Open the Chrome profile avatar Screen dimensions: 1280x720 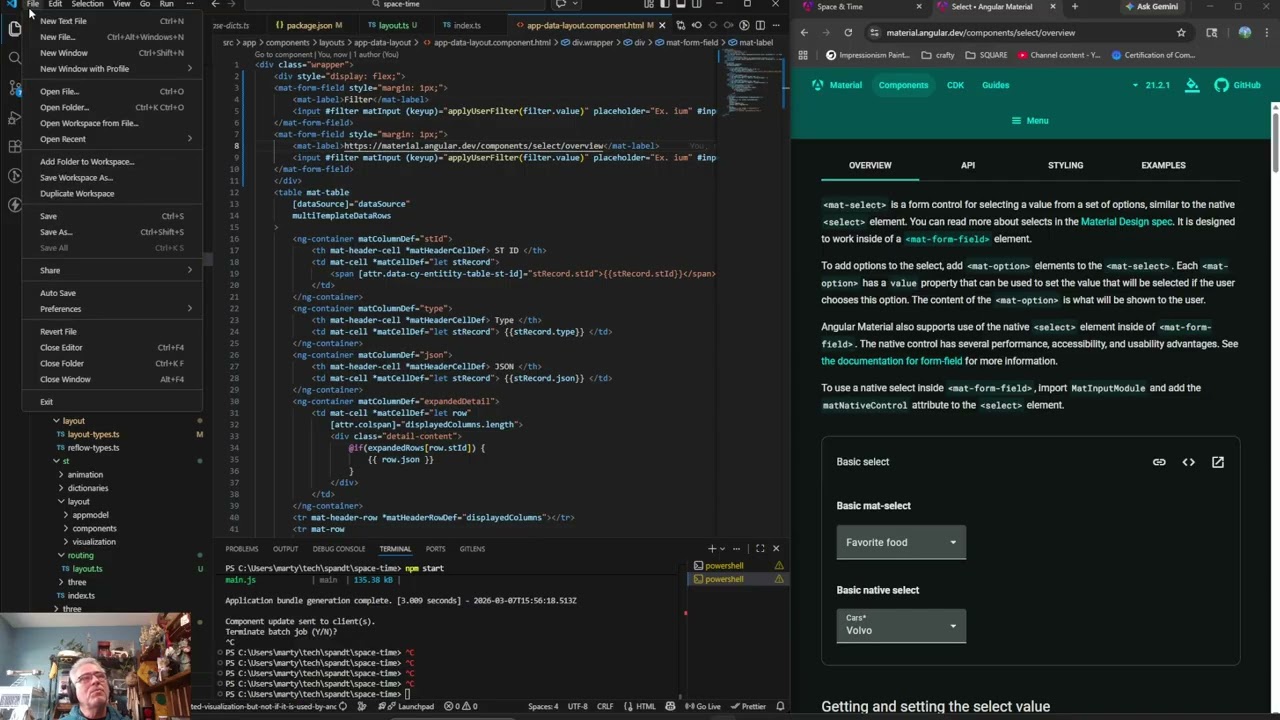(x=1244, y=32)
